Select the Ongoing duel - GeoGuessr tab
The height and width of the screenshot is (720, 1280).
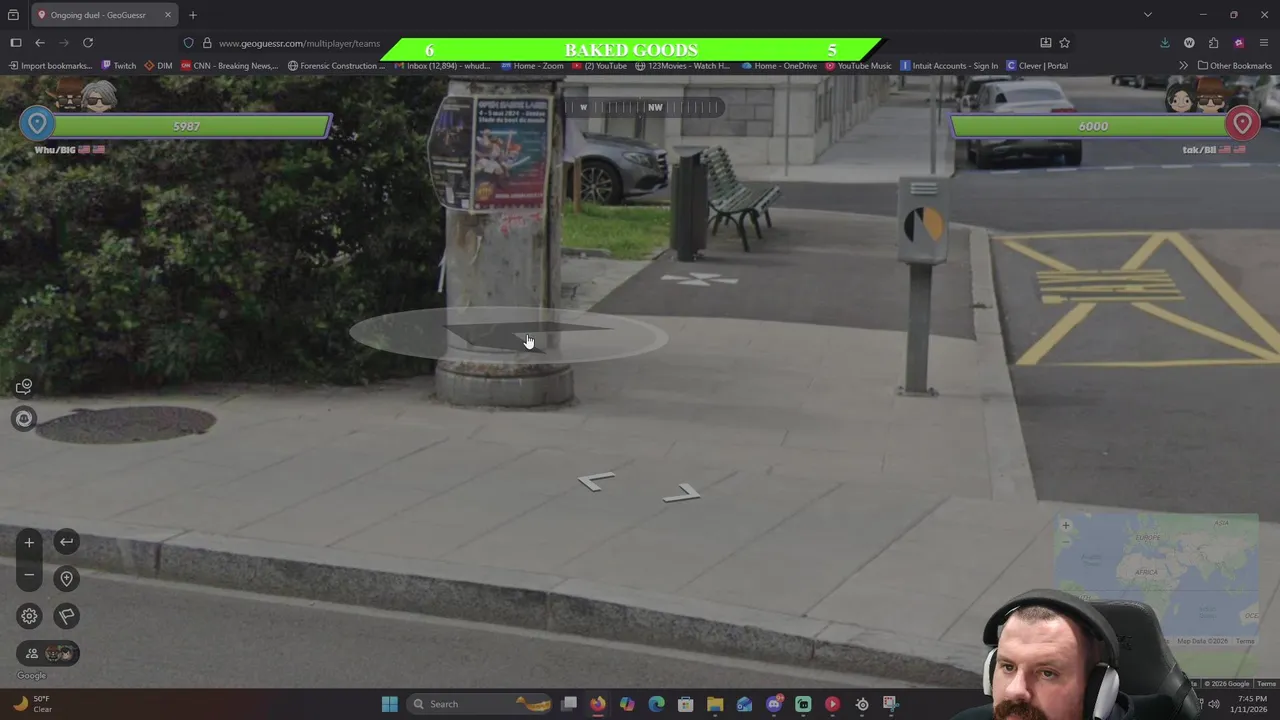click(104, 15)
